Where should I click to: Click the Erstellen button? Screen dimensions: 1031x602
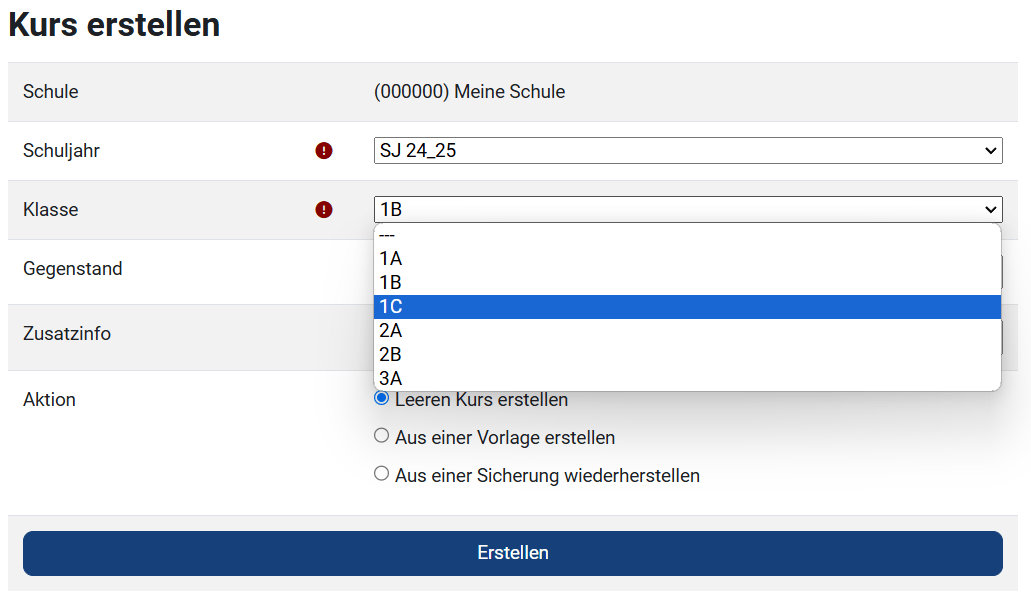tap(513, 553)
